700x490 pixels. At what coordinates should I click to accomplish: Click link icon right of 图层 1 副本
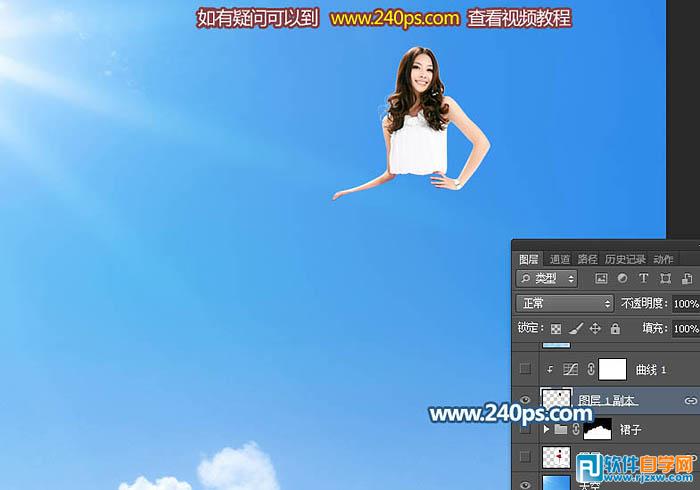[691, 401]
